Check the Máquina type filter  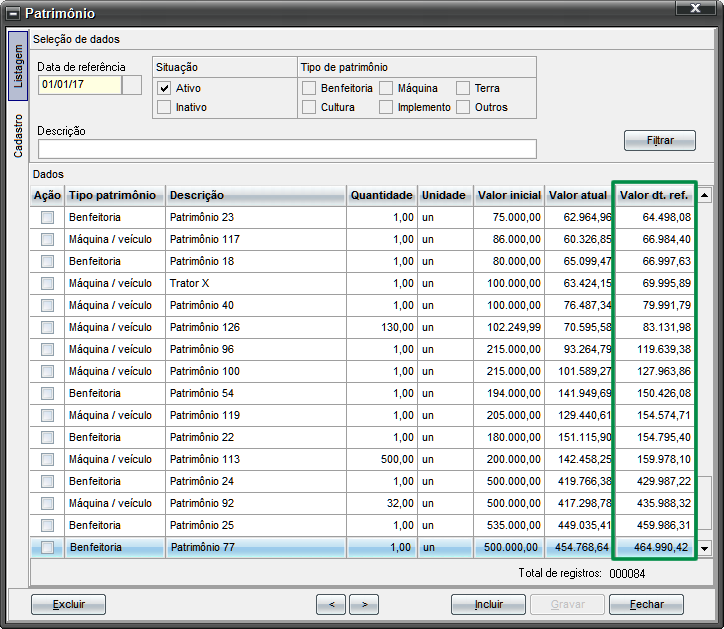[386, 88]
